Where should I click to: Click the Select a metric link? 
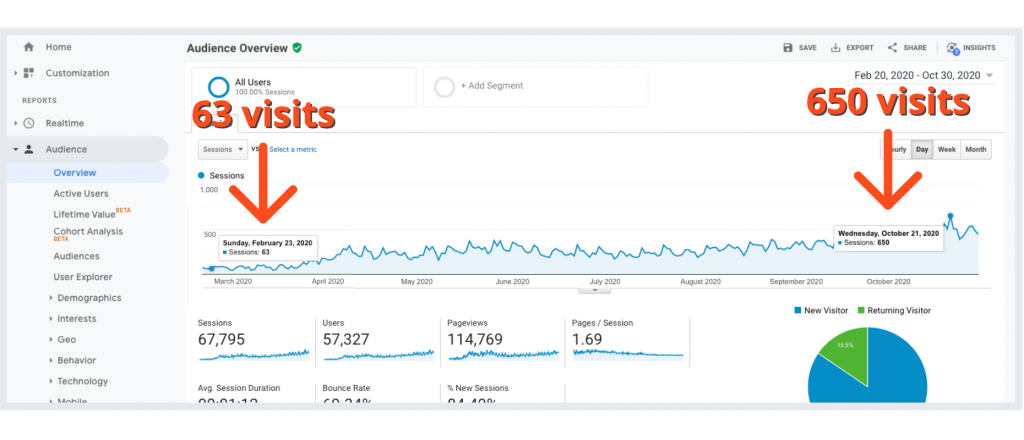(293, 149)
